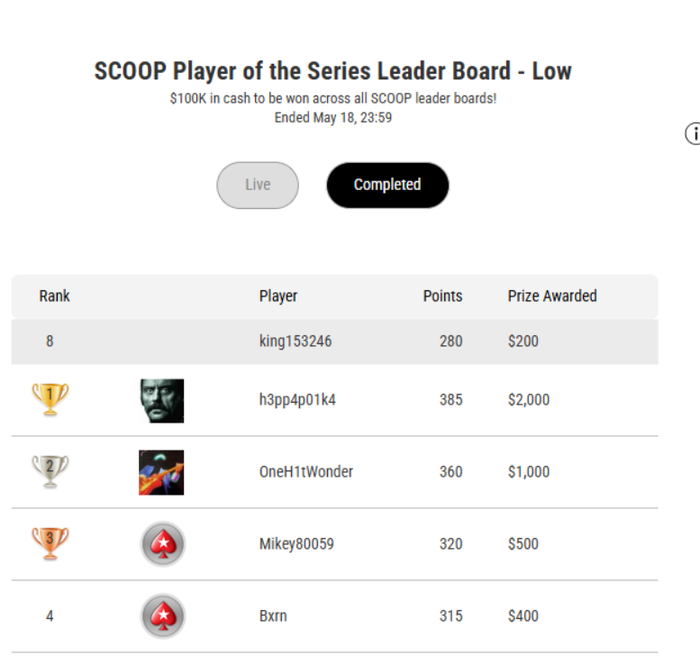This screenshot has width=700, height=656.
Task: Open OneH1tWonder's guitar avatar image
Action: click(x=162, y=472)
